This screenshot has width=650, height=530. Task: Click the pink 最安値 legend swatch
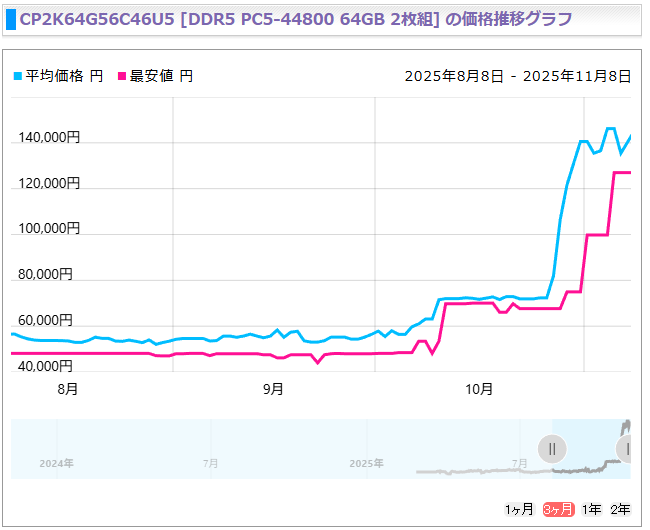tap(122, 76)
